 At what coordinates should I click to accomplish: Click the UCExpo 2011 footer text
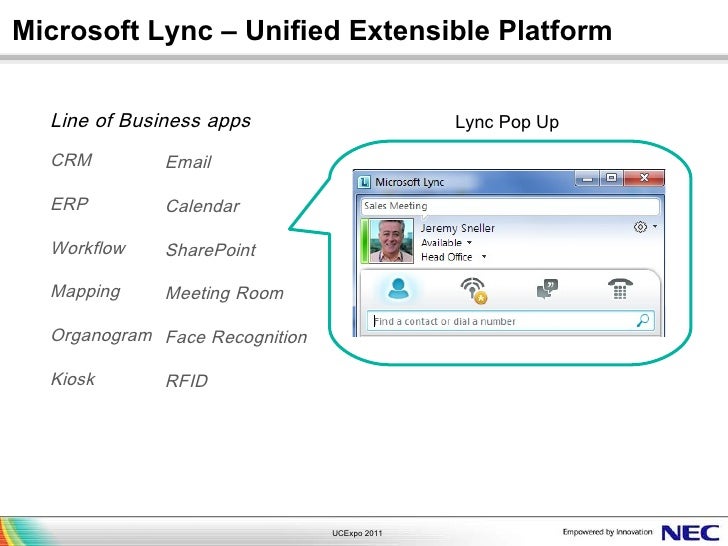click(357, 533)
